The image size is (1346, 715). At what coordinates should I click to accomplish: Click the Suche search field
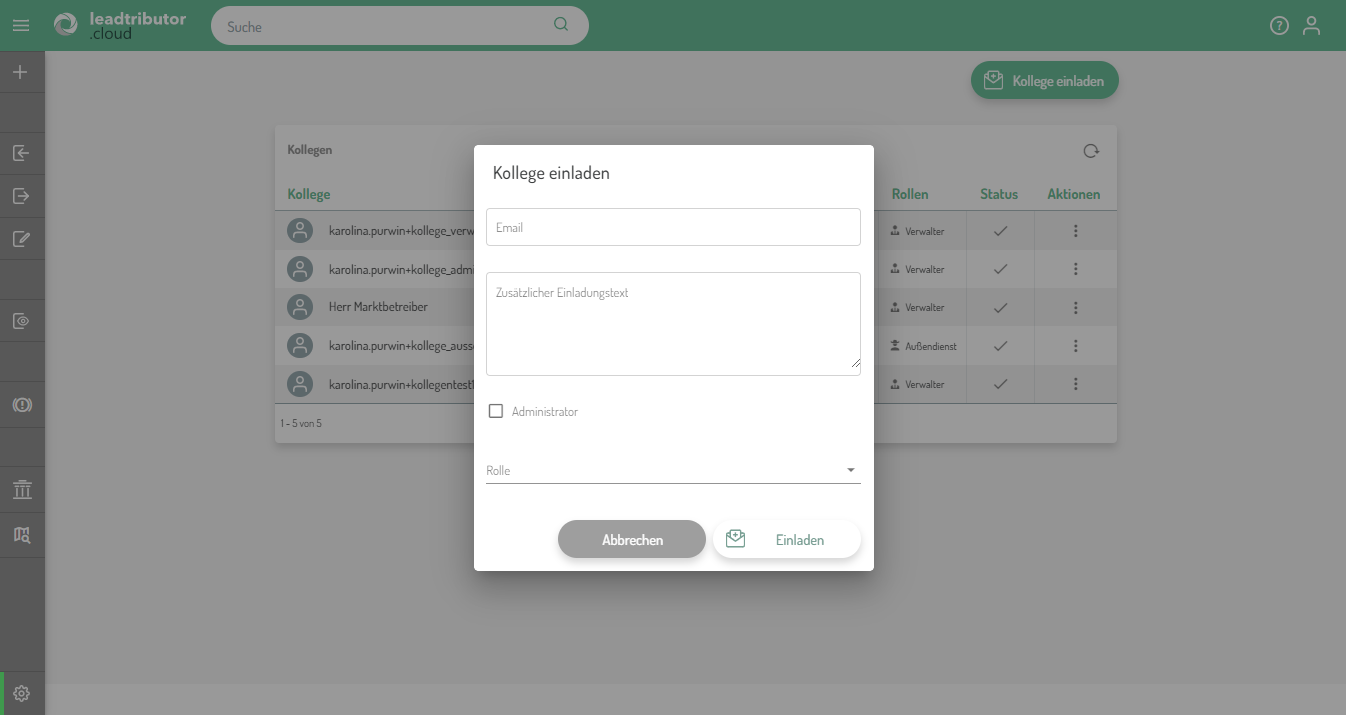pos(385,27)
